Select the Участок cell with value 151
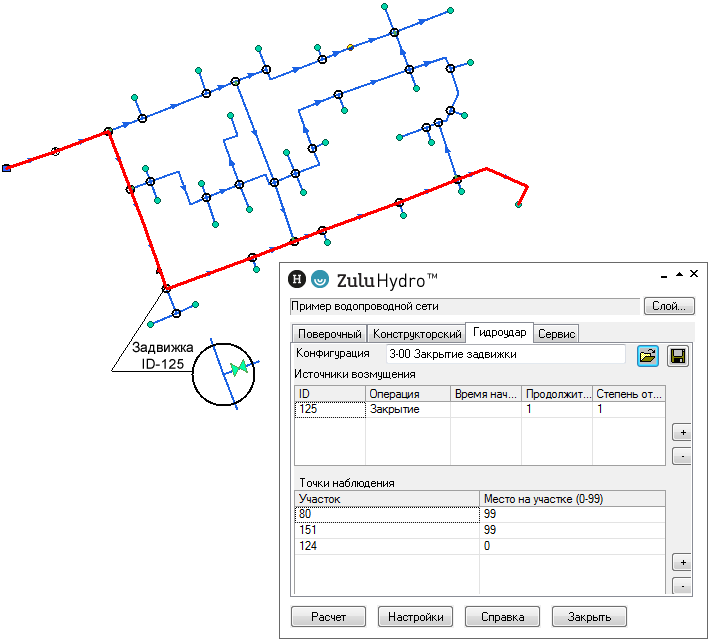The width and height of the screenshot is (708, 640). 387,529
